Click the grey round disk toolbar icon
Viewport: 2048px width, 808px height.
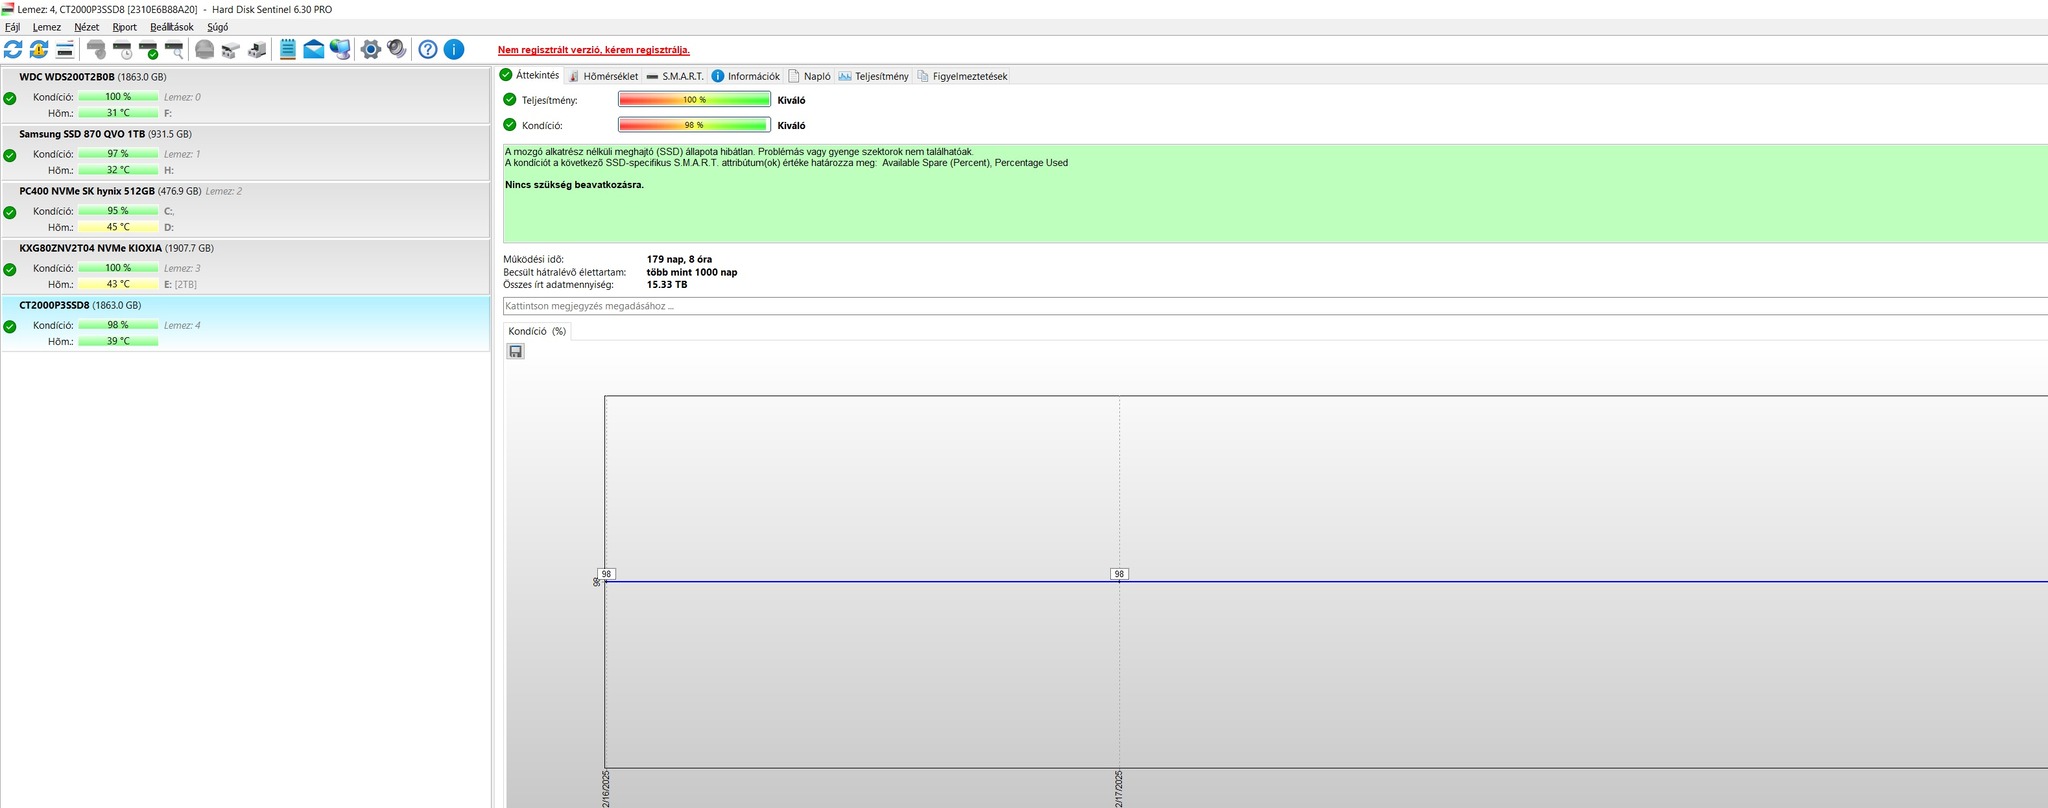[x=205, y=49]
